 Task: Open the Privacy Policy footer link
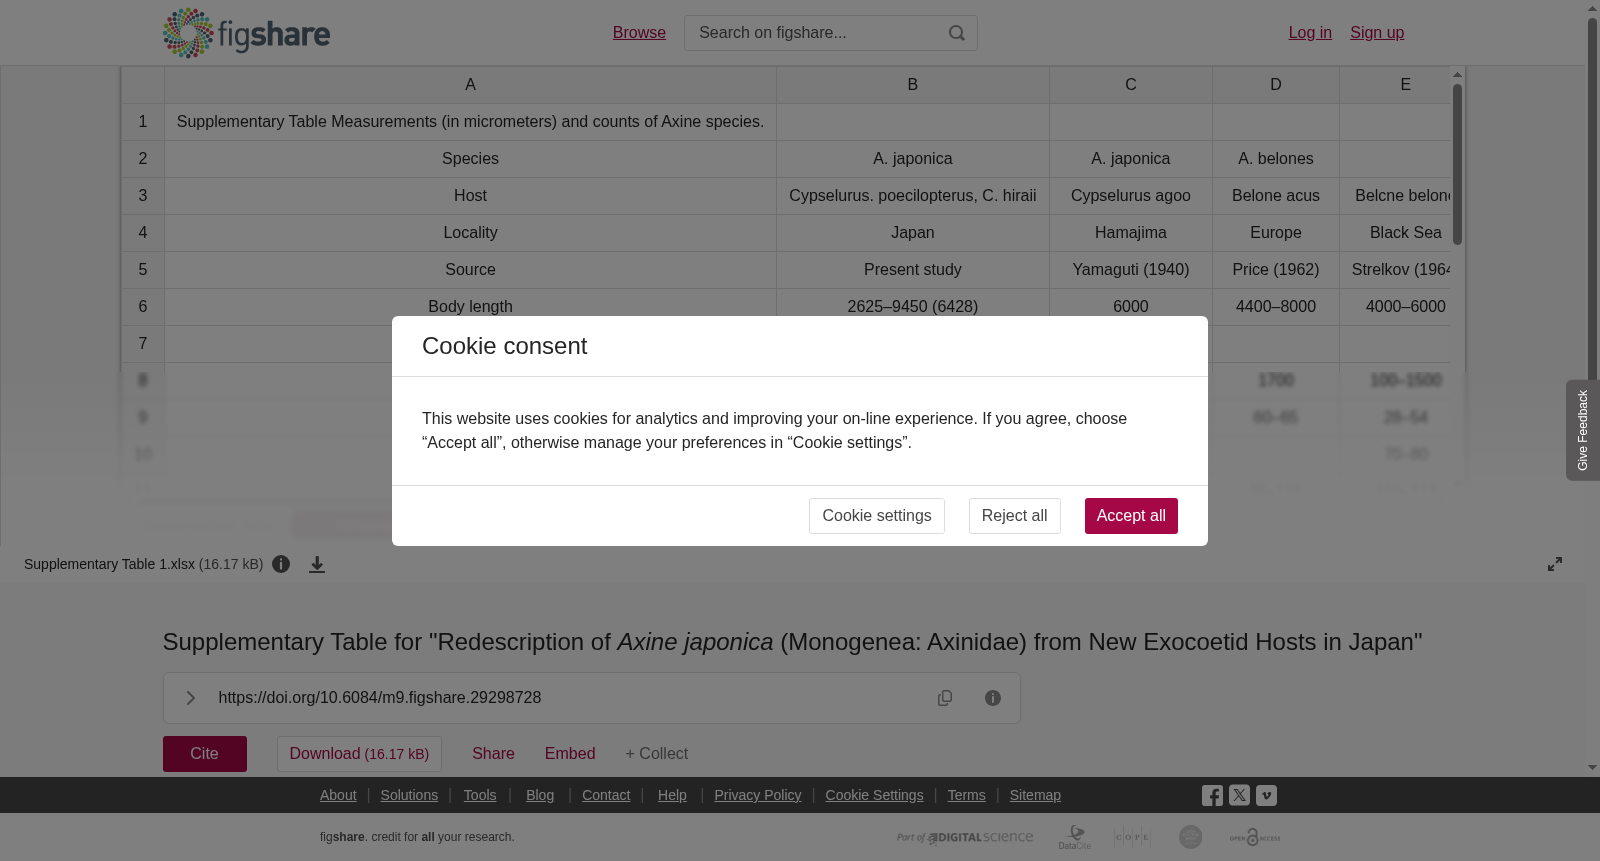tap(758, 795)
